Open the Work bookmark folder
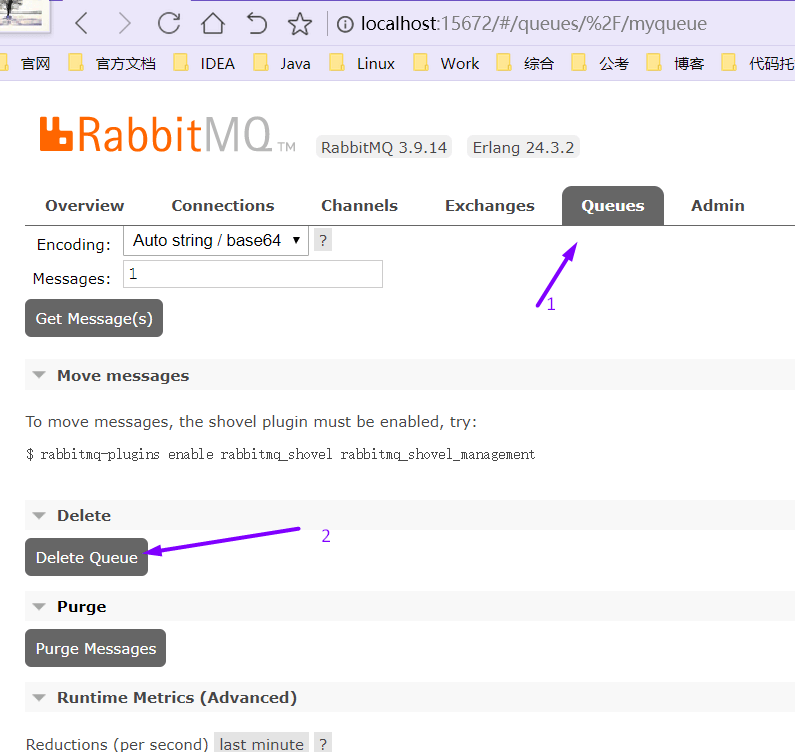Screen dimensions: 795x752 (x=446, y=63)
